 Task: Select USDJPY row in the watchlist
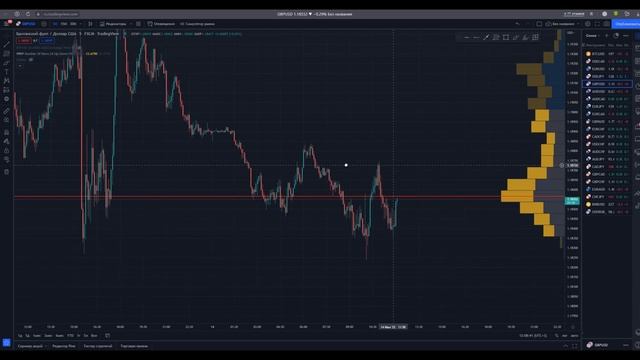coord(607,76)
